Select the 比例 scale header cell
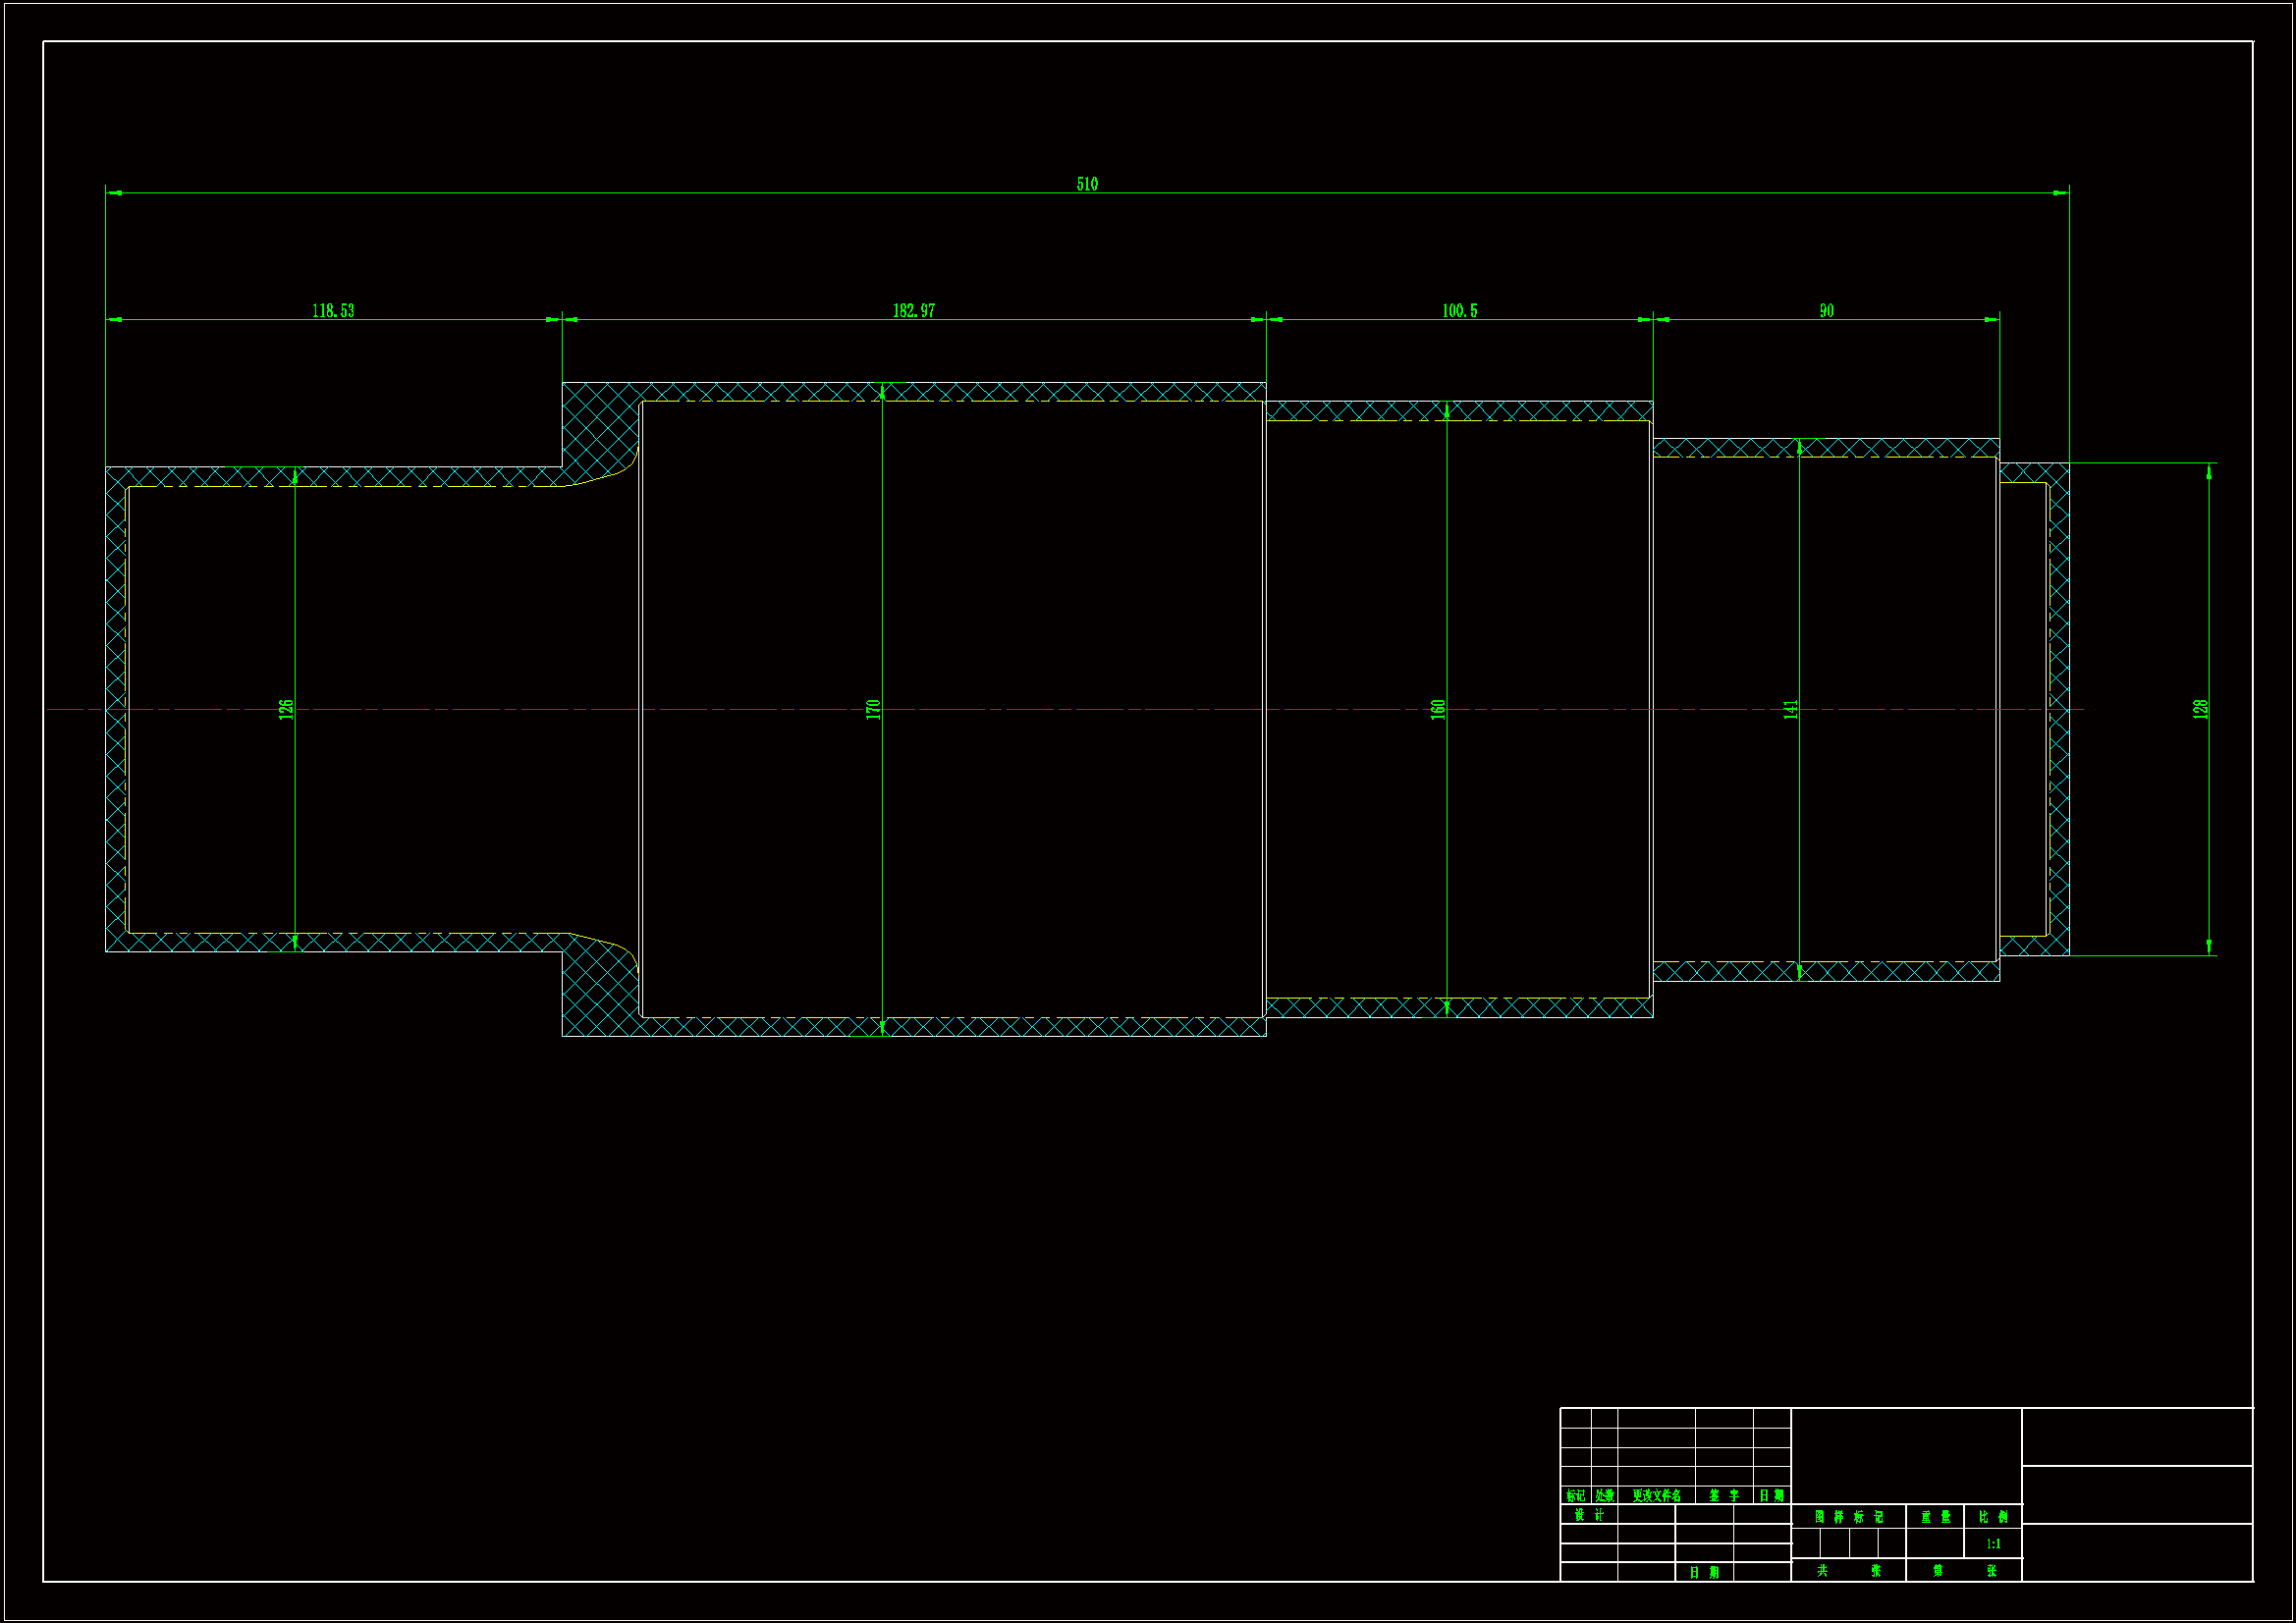Screen dimensions: 2296x1623 click(x=1993, y=1517)
